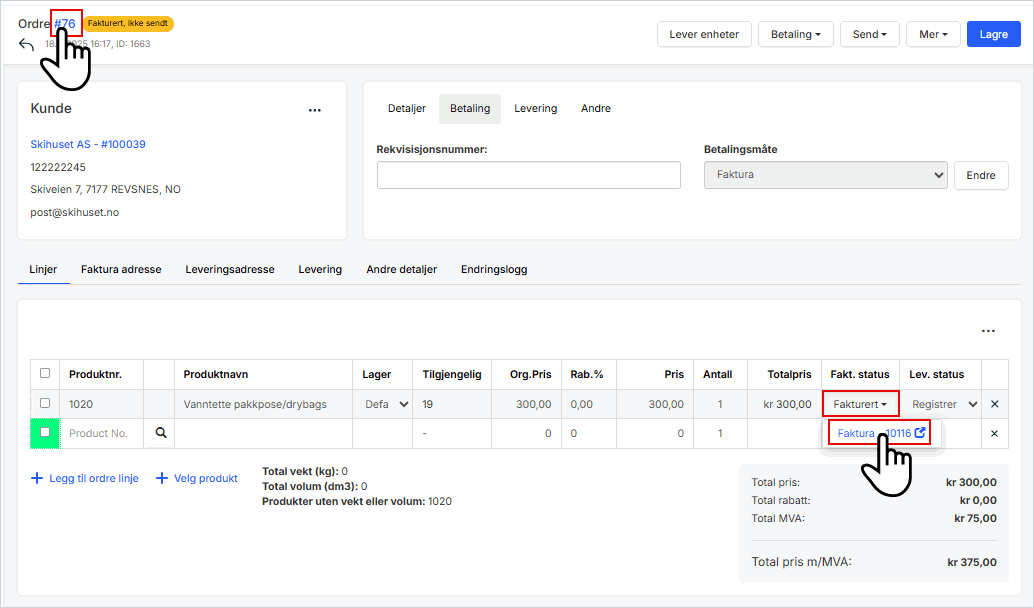Click the Rekvisisjonsnummer input field
Image resolution: width=1034 pixels, height=608 pixels.
click(528, 175)
